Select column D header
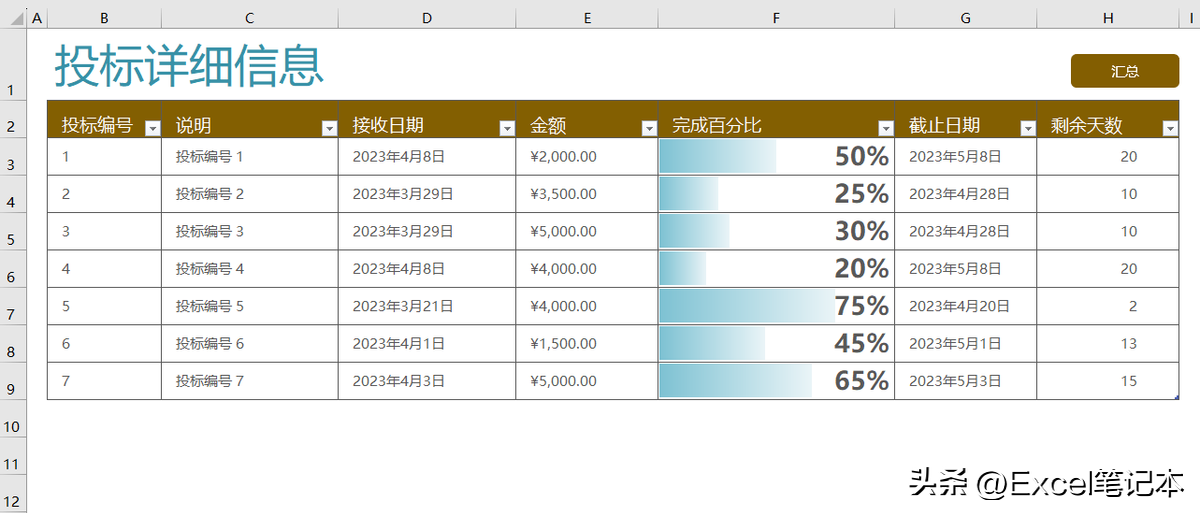Screen dimensions: 1200x513 tap(427, 18)
